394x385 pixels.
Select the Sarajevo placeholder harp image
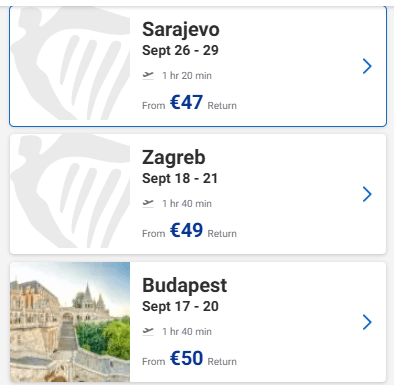pyautogui.click(x=70, y=63)
